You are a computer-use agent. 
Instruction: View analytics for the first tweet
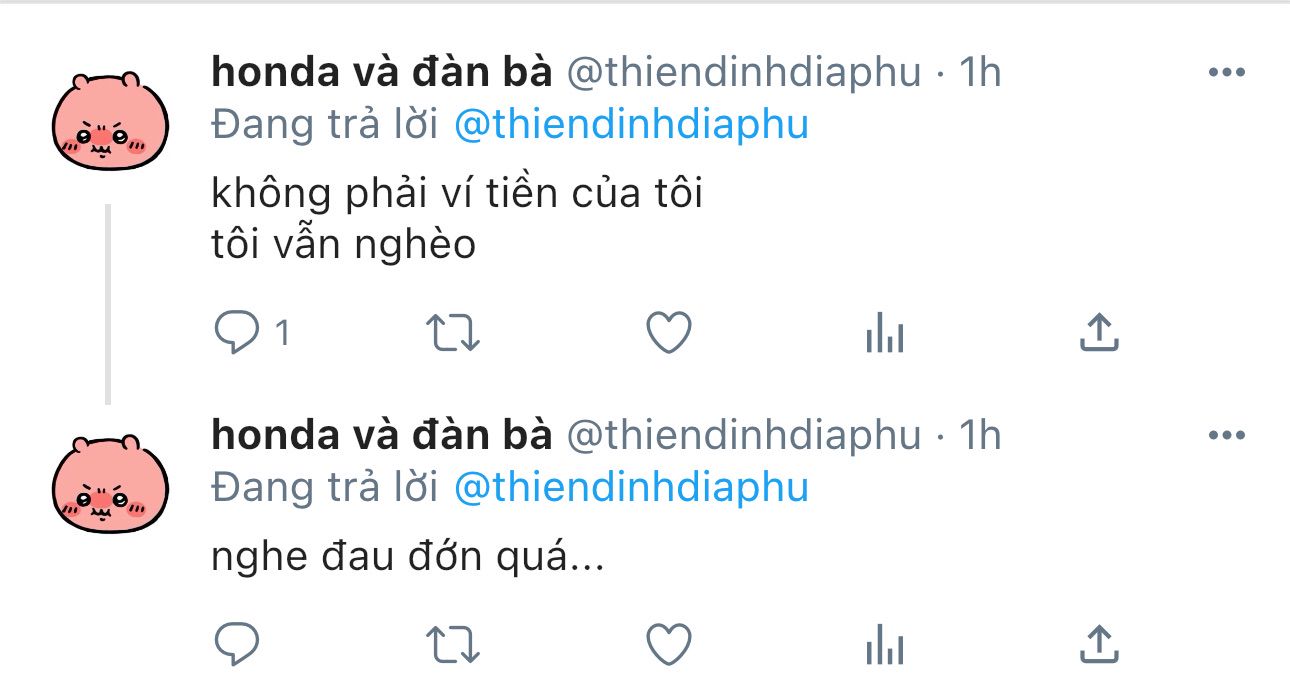pyautogui.click(x=884, y=333)
